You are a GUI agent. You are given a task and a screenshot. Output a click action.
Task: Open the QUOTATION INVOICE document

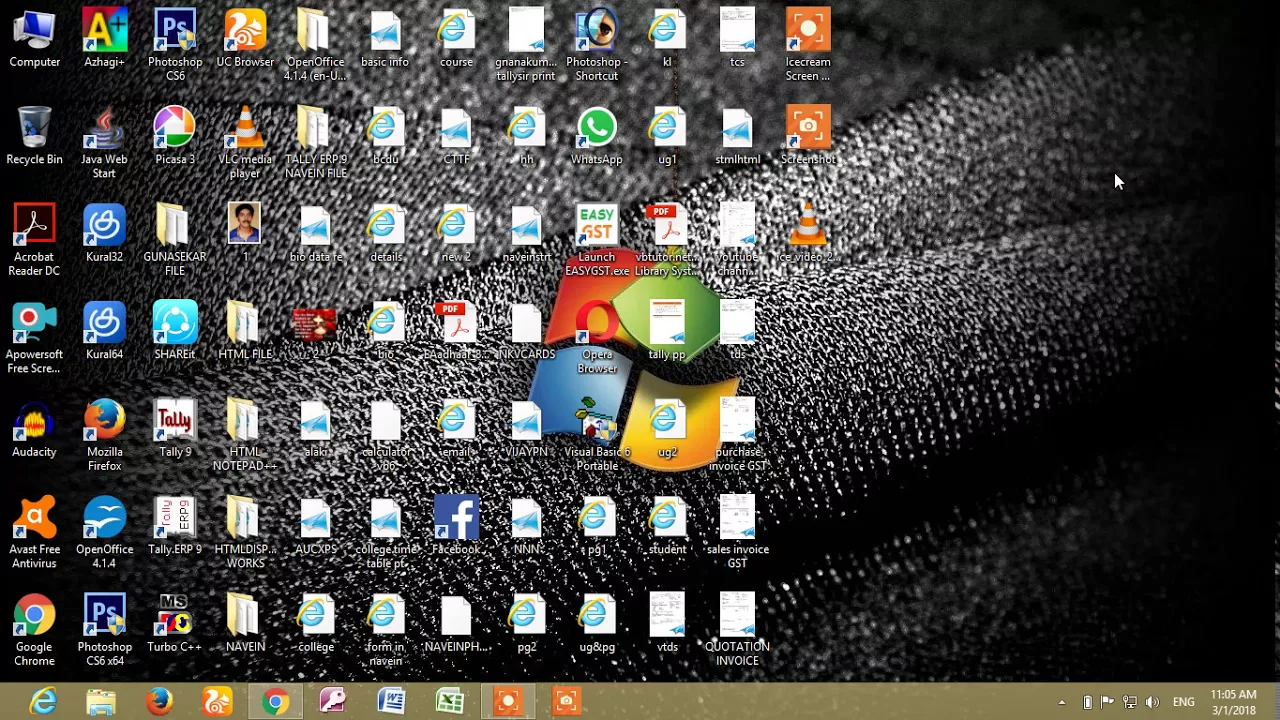737,631
